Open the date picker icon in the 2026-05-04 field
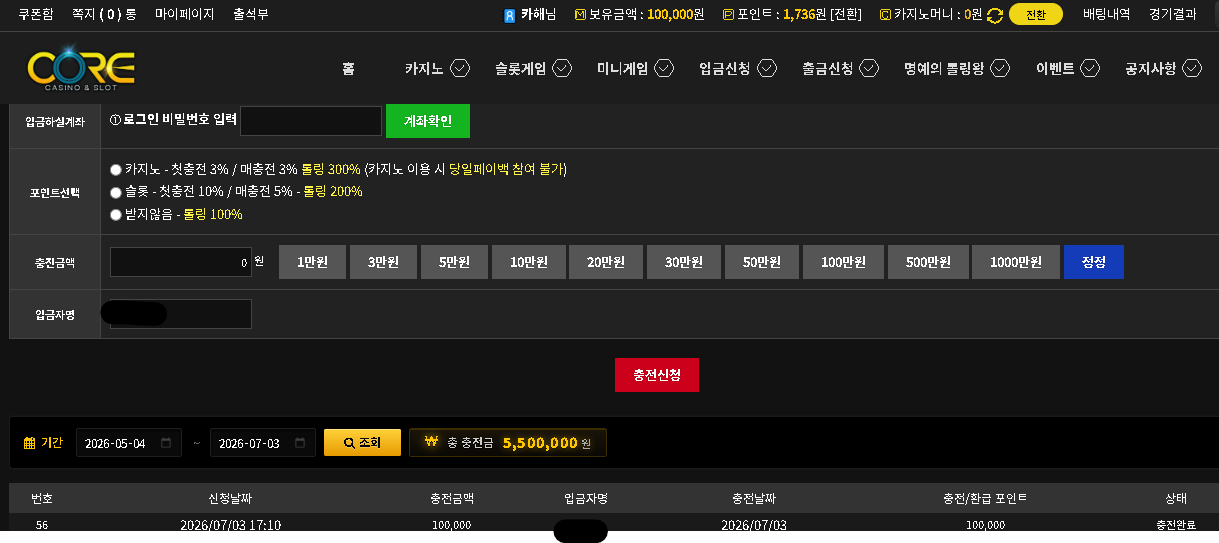The width and height of the screenshot is (1219, 543). click(166, 443)
